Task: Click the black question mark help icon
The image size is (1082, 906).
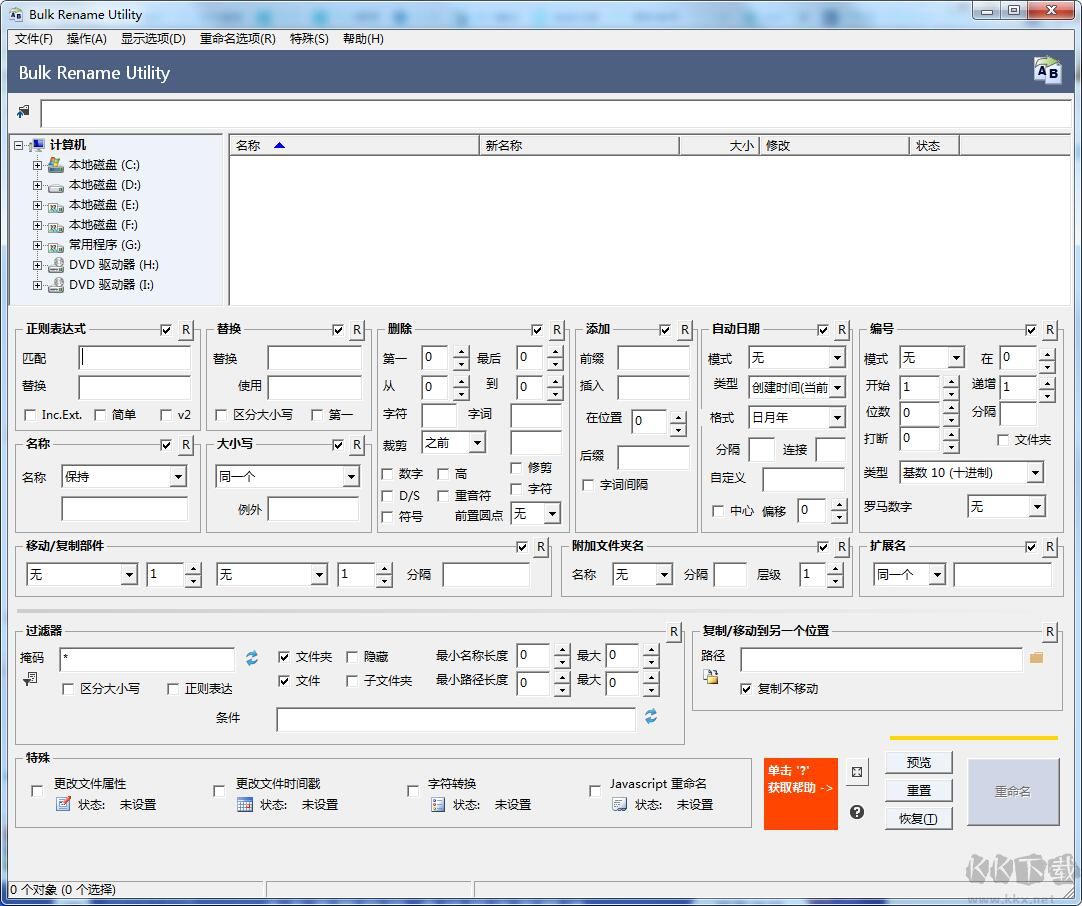Action: [857, 812]
